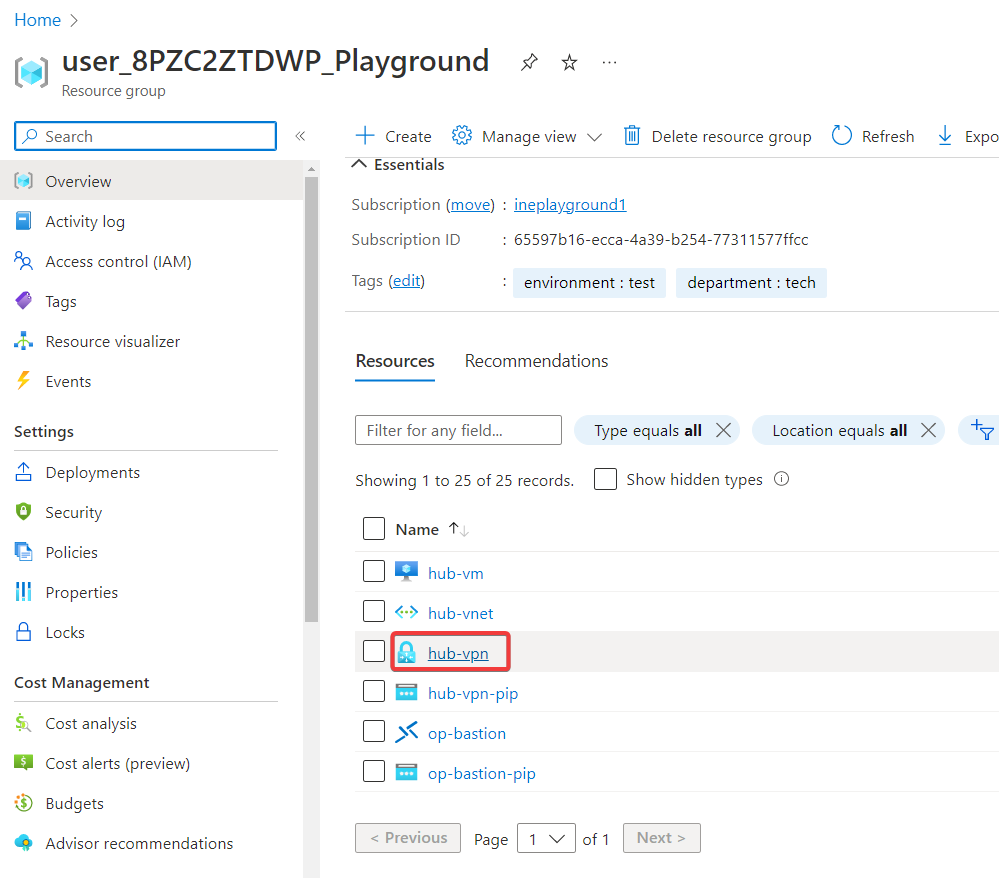Screen dimensions: 999x878
Task: Open Cost analysis in sidebar
Action: [x=91, y=724]
